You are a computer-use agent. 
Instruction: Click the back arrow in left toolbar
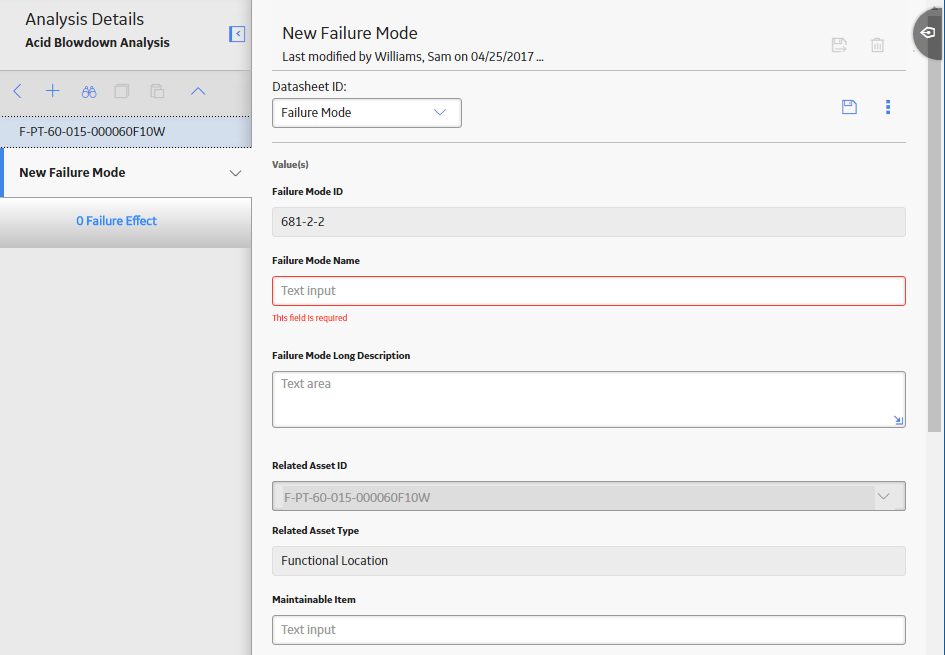(x=17, y=92)
